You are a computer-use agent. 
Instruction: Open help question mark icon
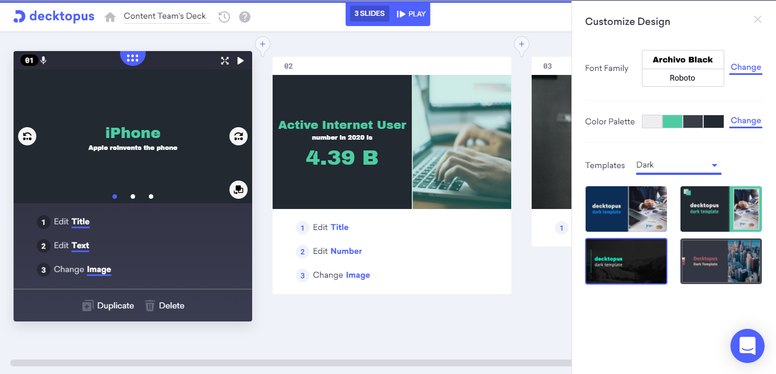pos(244,17)
